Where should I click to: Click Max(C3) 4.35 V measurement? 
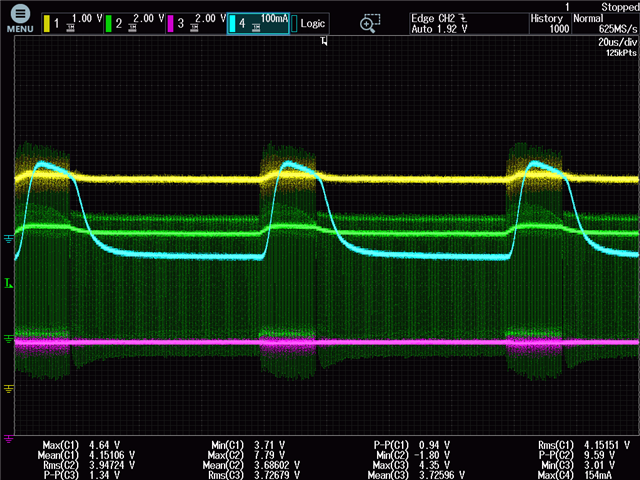411,465
